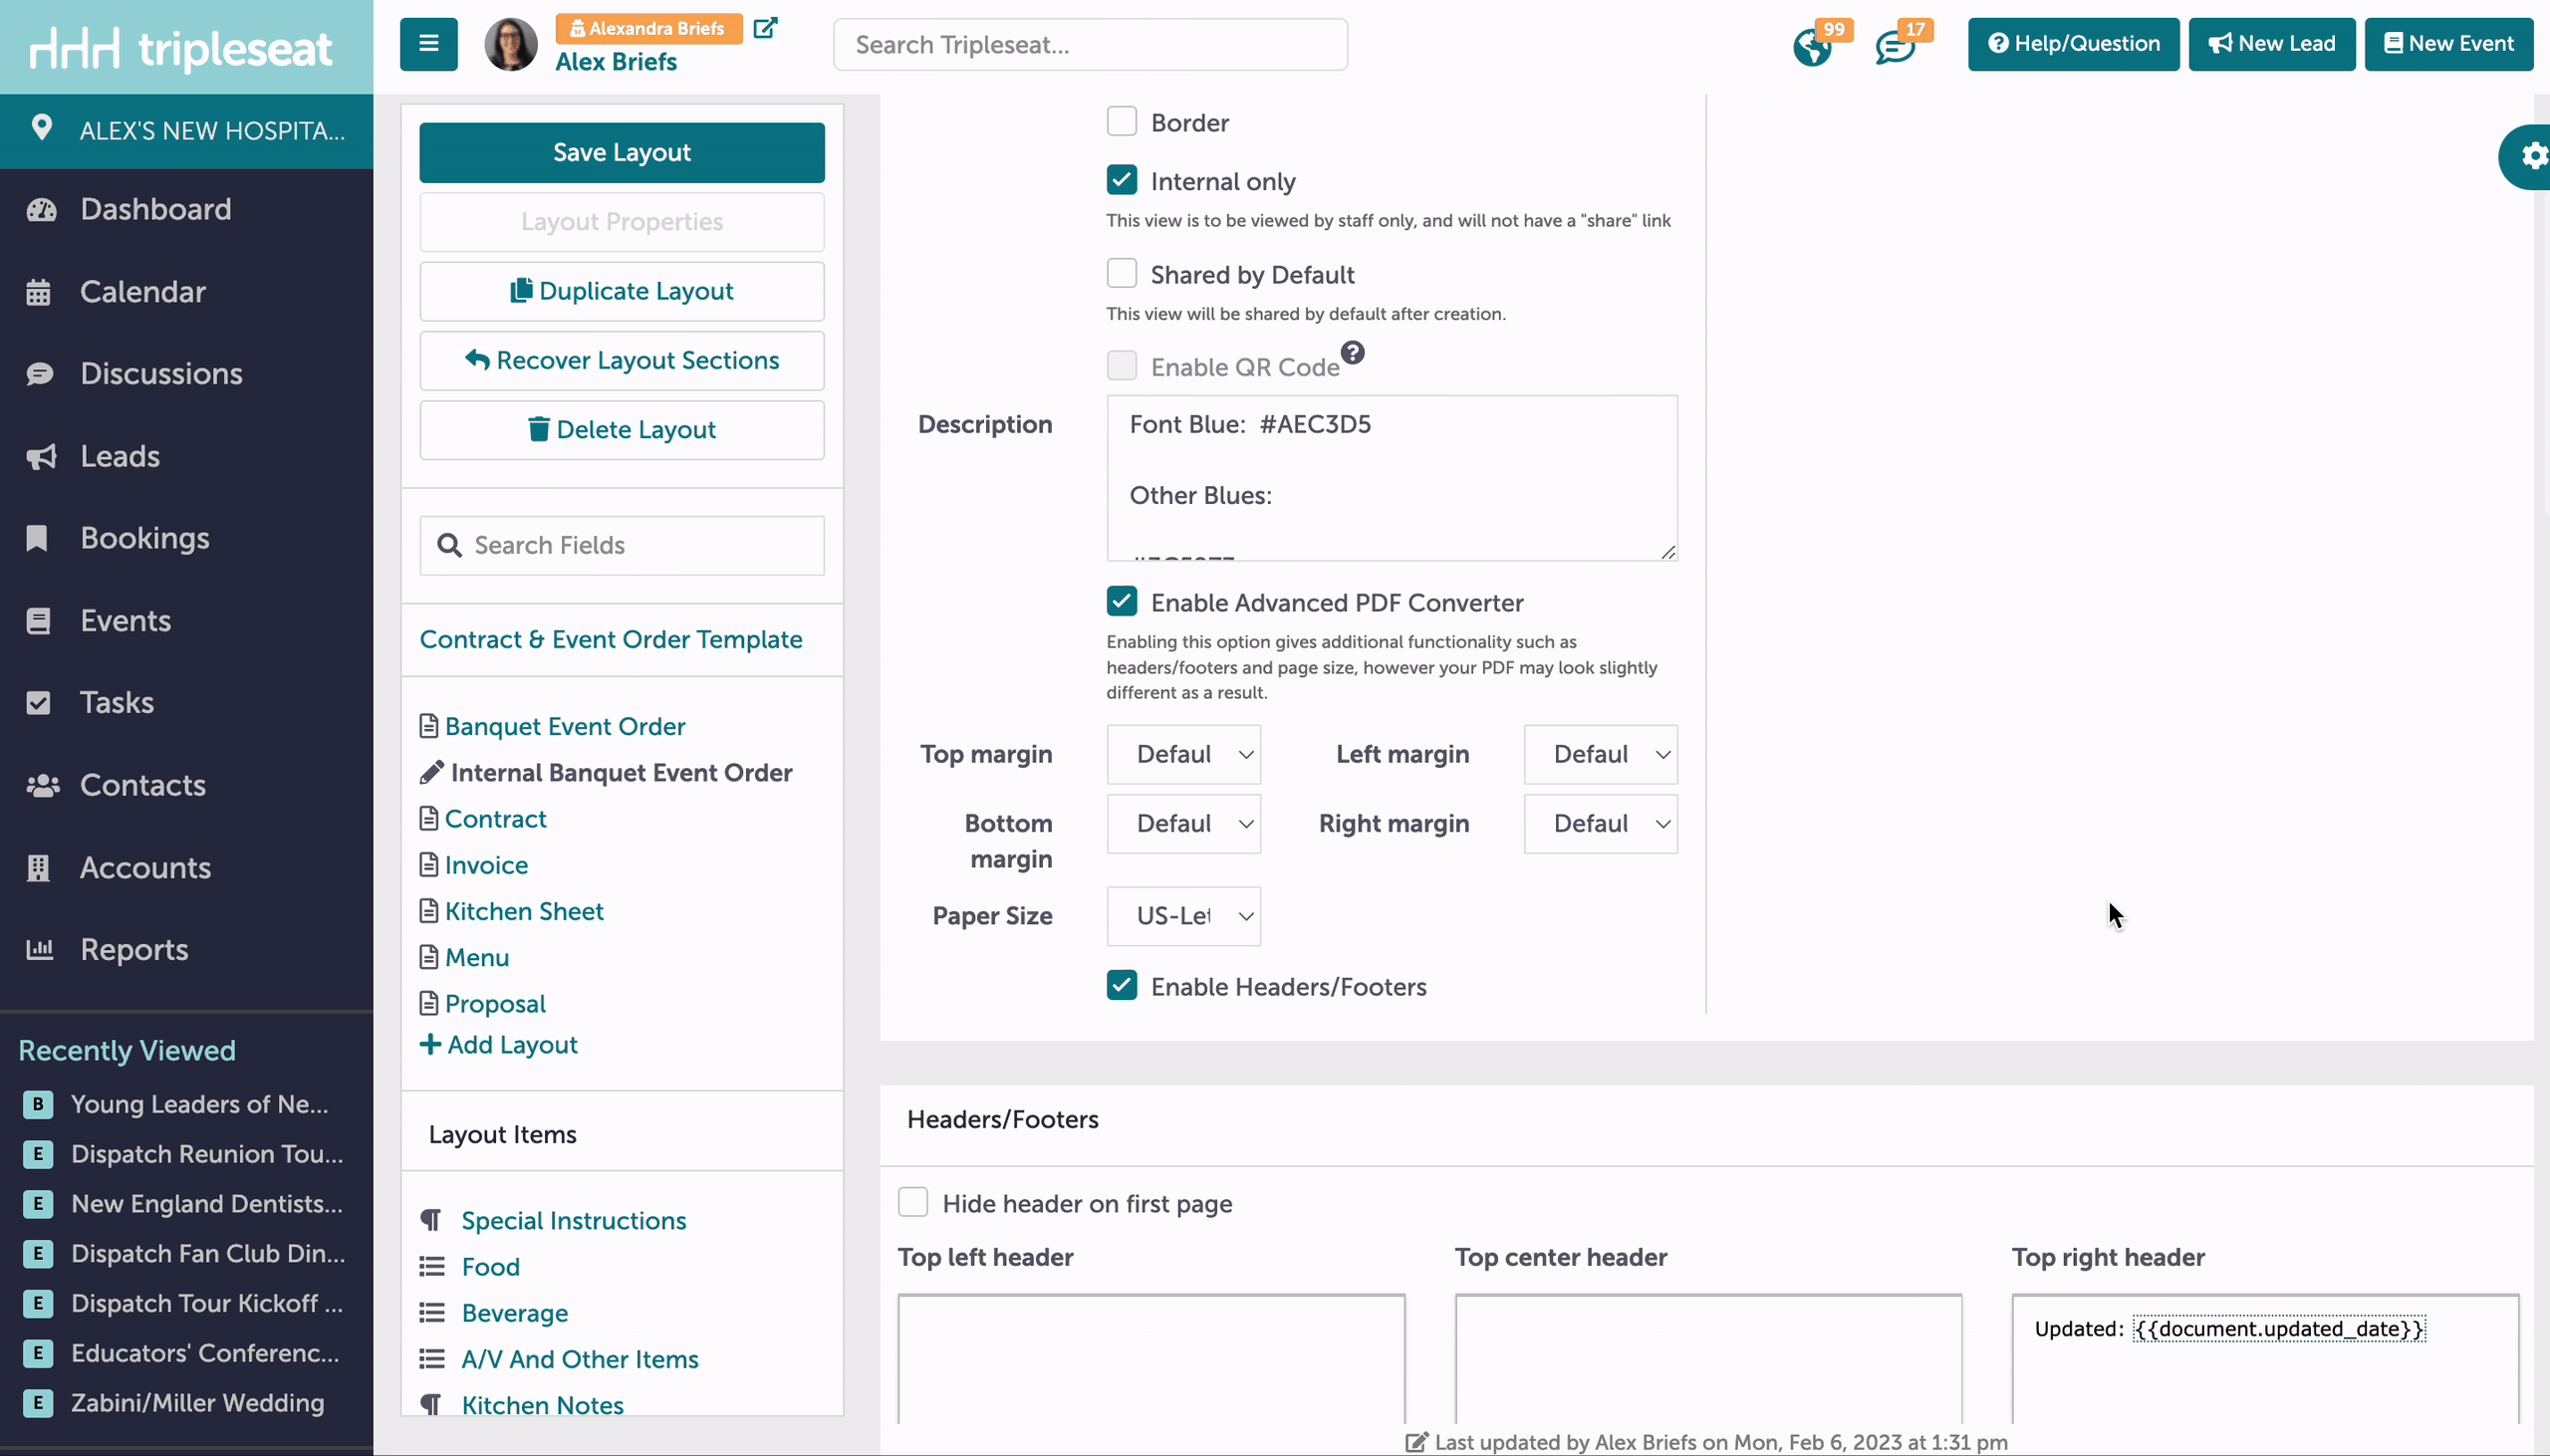The width and height of the screenshot is (2550, 1456).
Task: Click Duplicate Layout
Action: 622,291
